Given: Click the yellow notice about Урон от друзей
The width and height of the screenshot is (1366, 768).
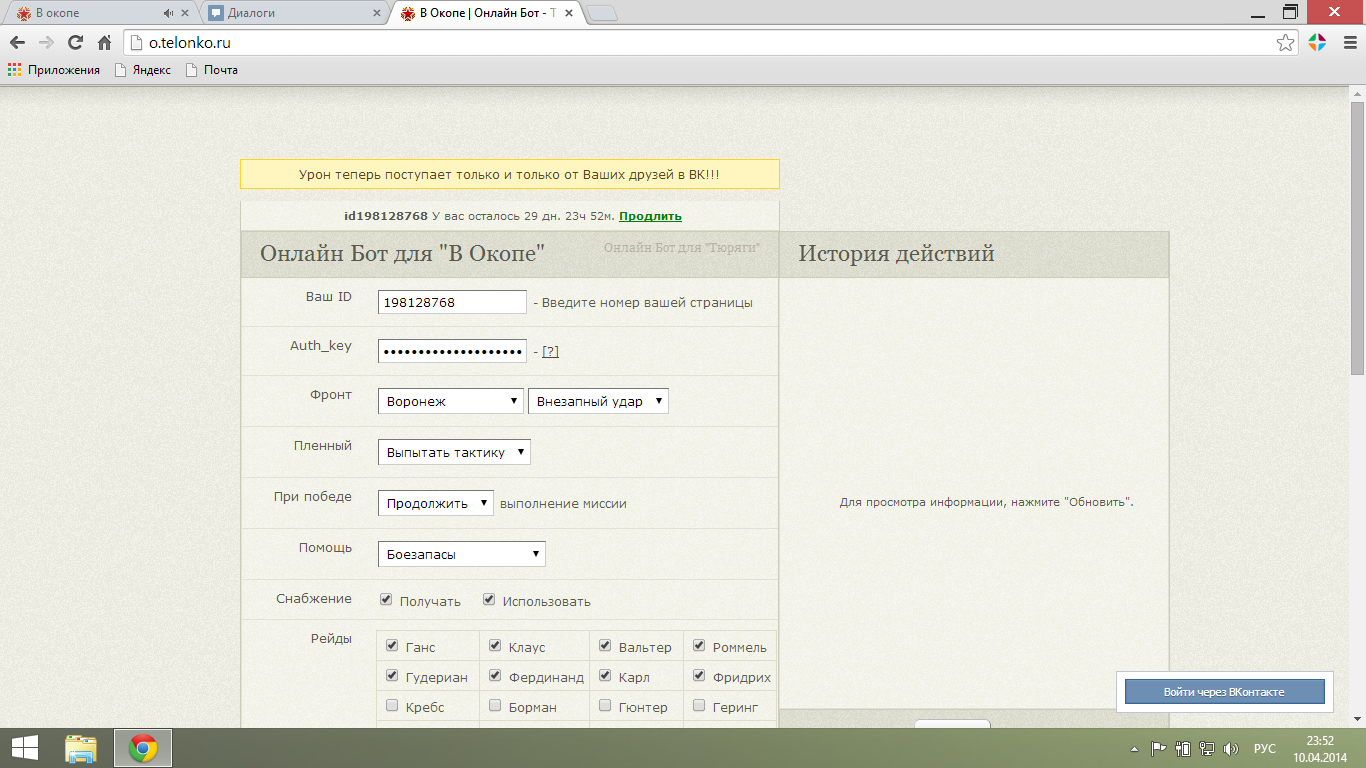Looking at the screenshot, I should [x=509, y=174].
